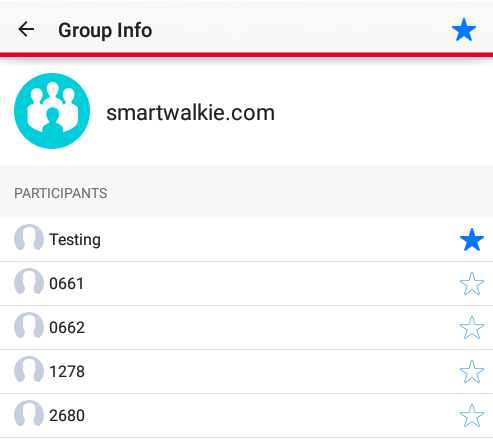493x441 pixels.
Task: Open the Testing participant avatar
Action: [x=29, y=237]
